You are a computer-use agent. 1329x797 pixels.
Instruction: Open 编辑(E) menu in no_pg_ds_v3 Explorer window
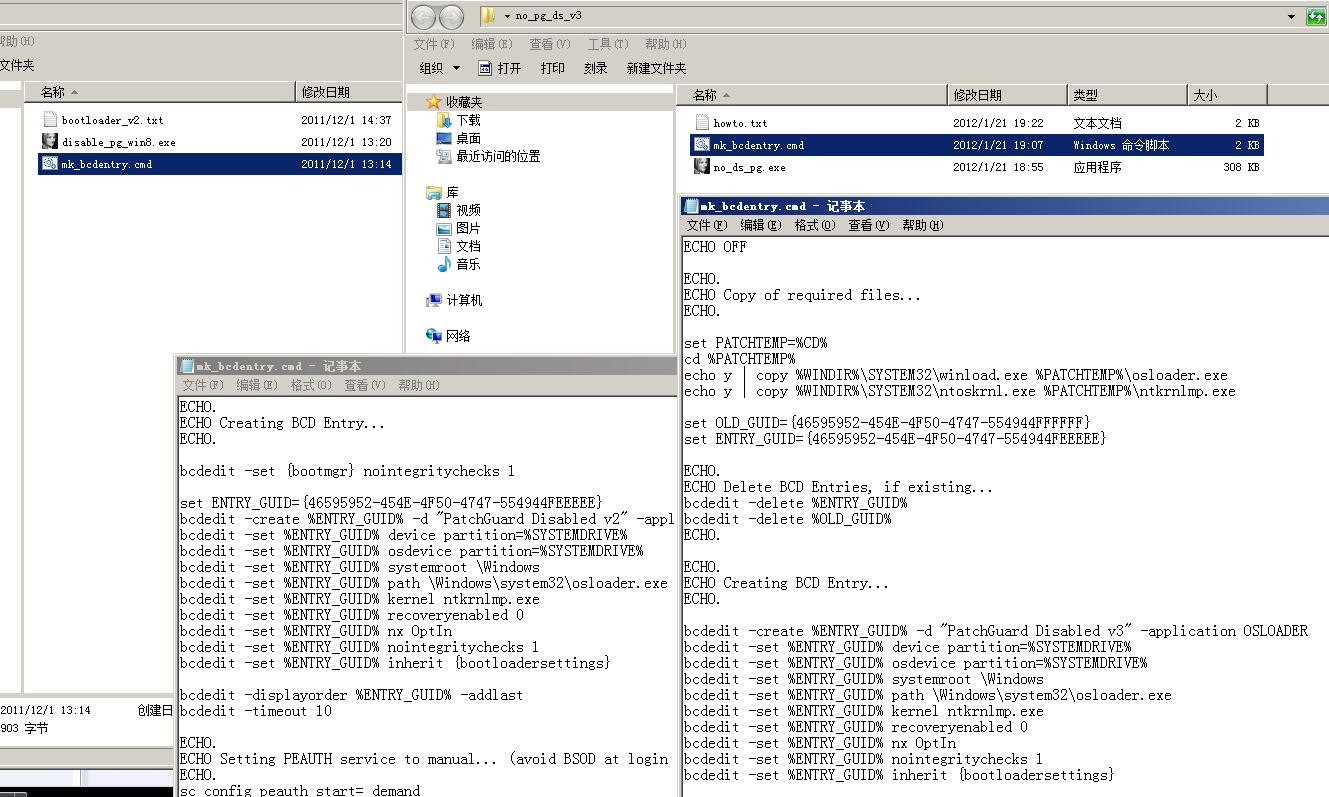coord(492,44)
